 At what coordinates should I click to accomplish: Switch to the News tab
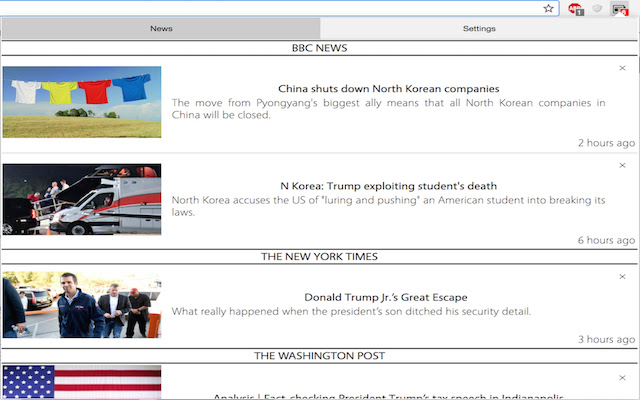tap(161, 29)
